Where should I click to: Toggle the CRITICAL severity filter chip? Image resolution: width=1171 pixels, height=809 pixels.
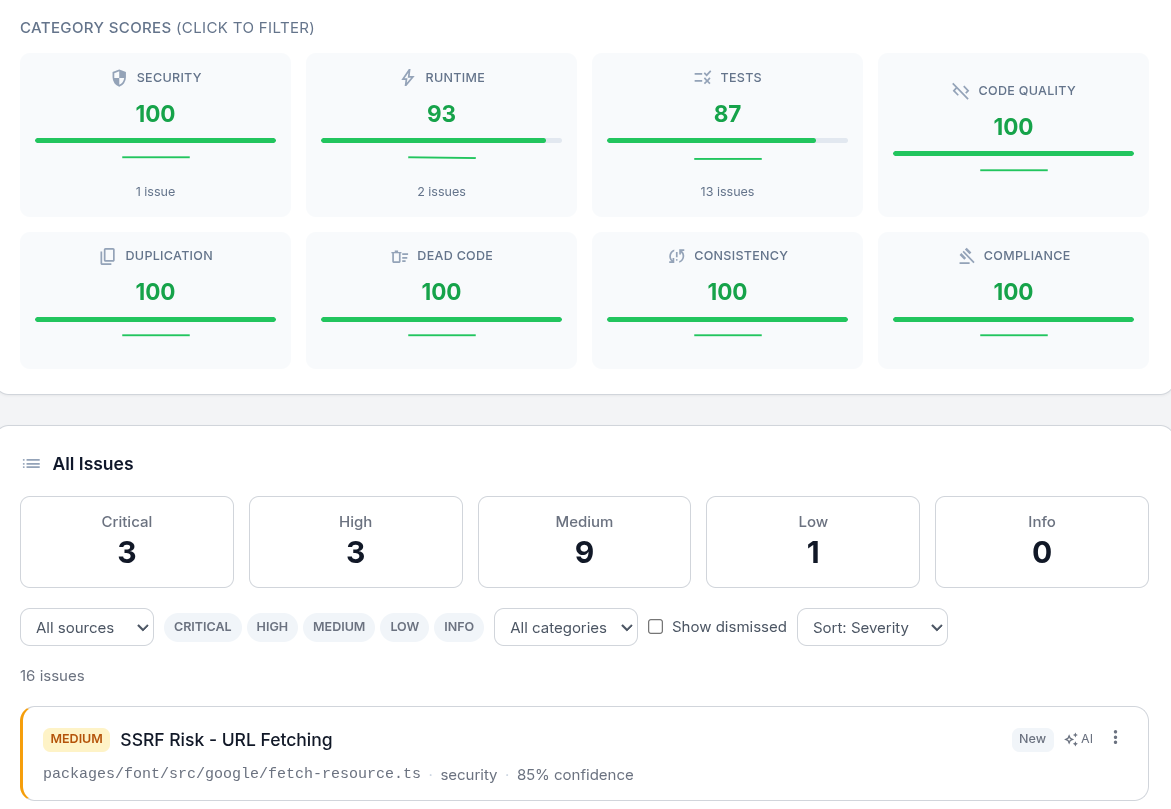(202, 627)
